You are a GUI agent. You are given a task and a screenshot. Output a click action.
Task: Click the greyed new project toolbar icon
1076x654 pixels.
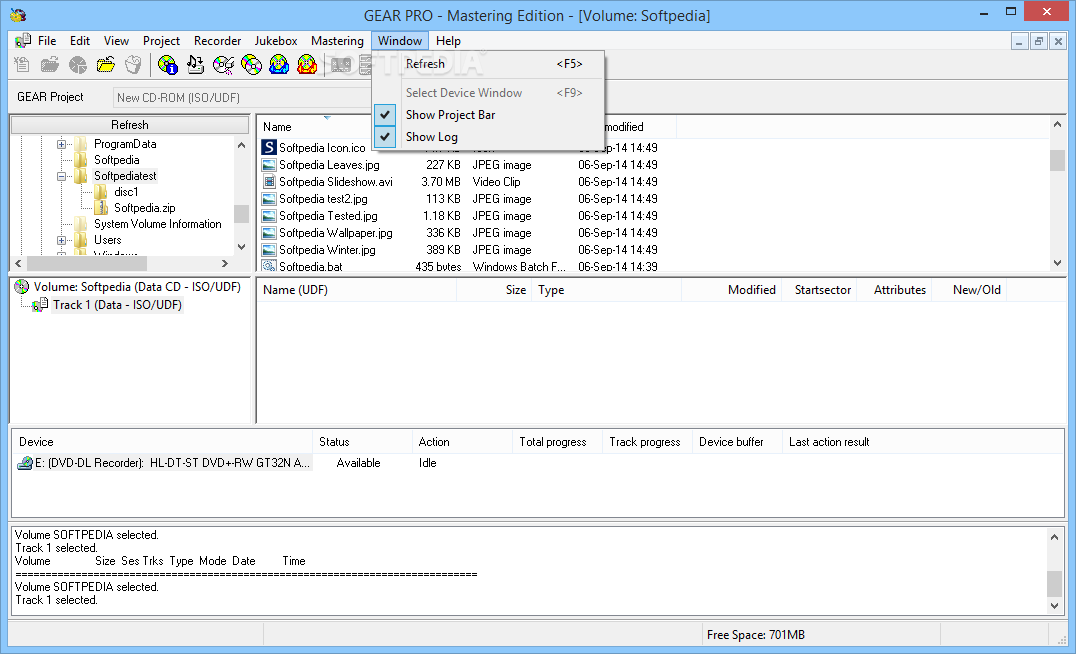(x=22, y=65)
